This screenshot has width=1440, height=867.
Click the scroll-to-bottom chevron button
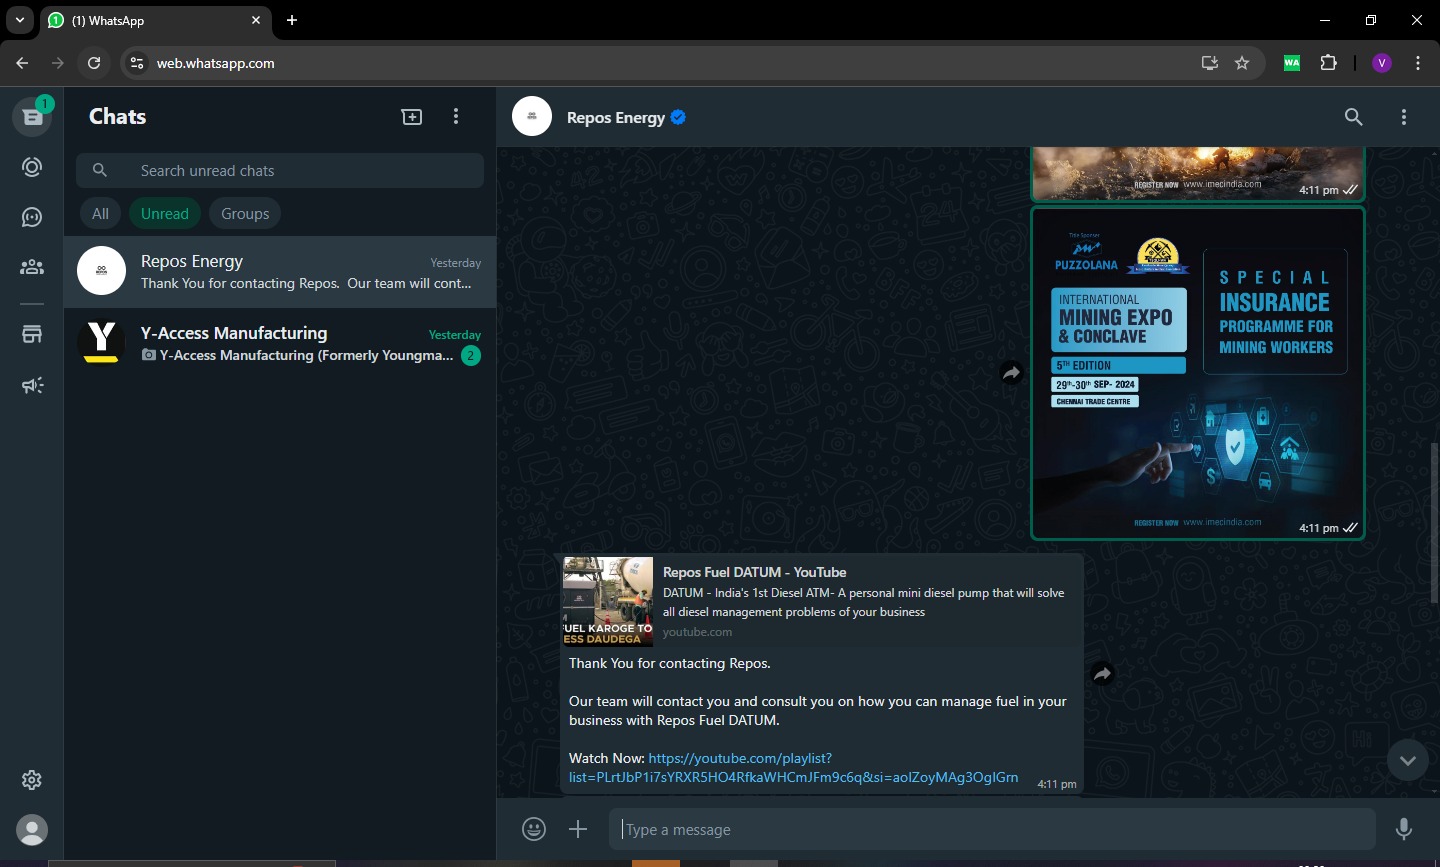[x=1408, y=760]
